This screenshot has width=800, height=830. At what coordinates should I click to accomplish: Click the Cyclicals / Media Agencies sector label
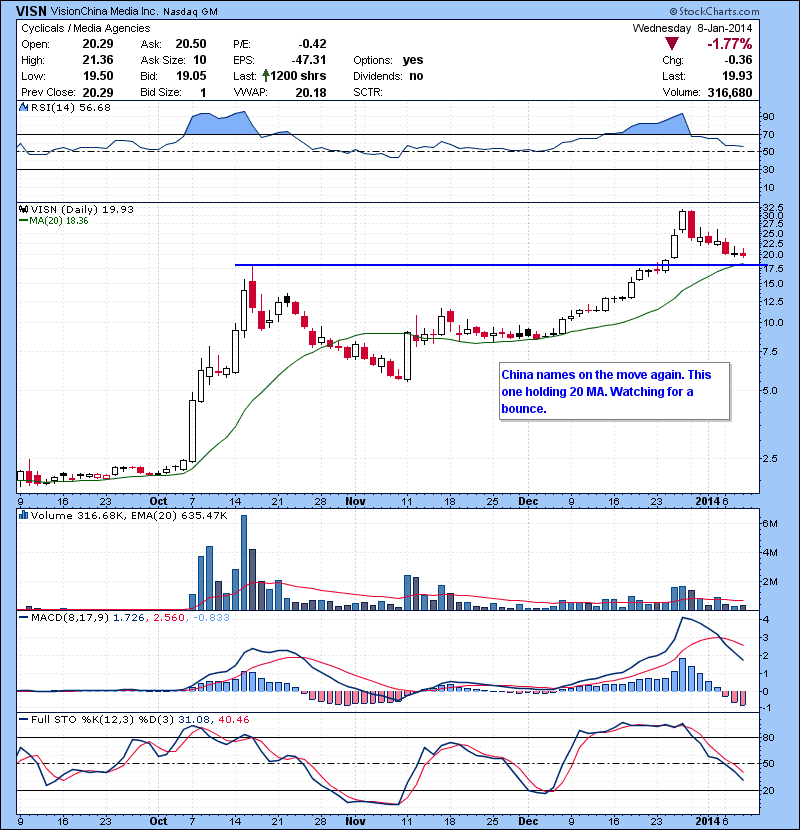click(86, 28)
